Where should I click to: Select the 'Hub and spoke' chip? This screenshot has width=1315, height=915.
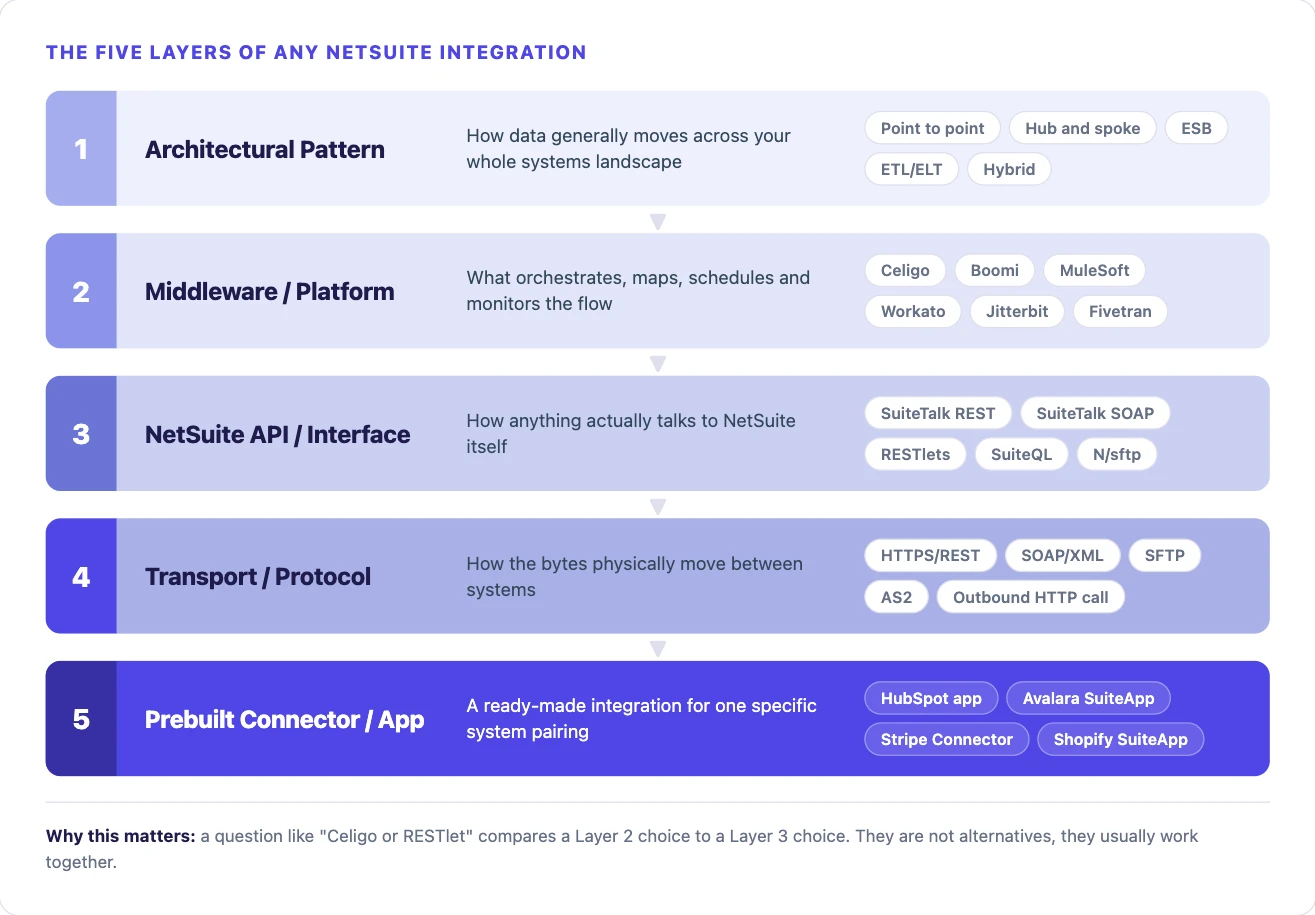click(x=1082, y=128)
